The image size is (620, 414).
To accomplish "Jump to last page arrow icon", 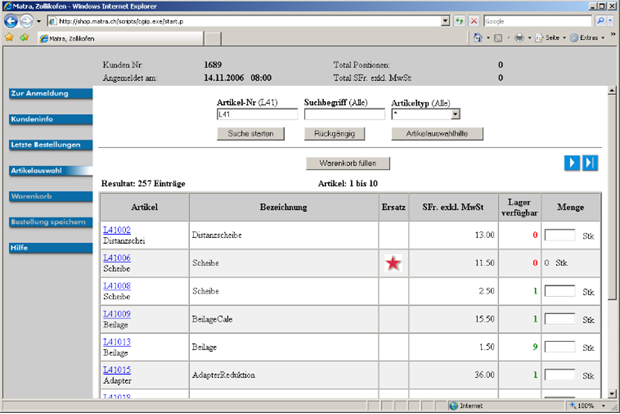I will [x=590, y=163].
